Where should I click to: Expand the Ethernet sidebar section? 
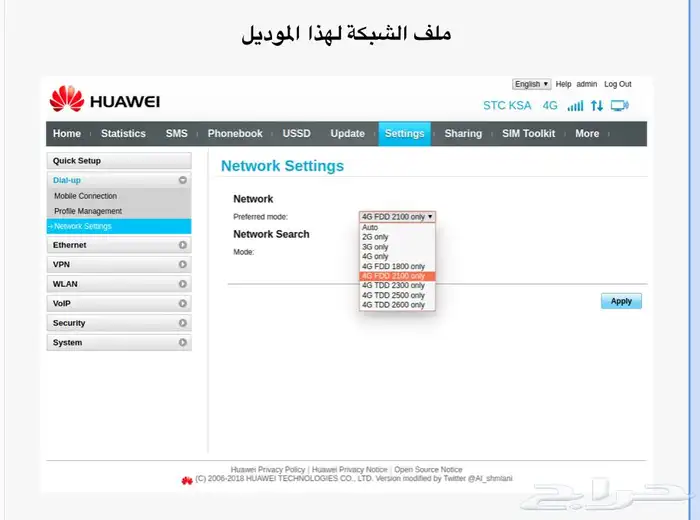119,245
